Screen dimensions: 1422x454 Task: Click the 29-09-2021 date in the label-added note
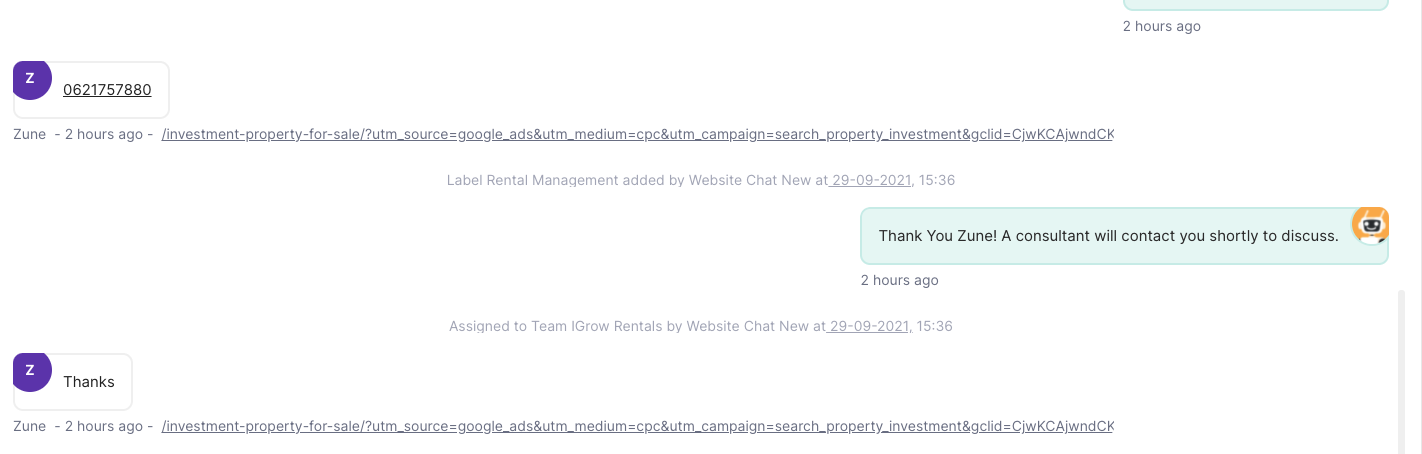tap(870, 180)
